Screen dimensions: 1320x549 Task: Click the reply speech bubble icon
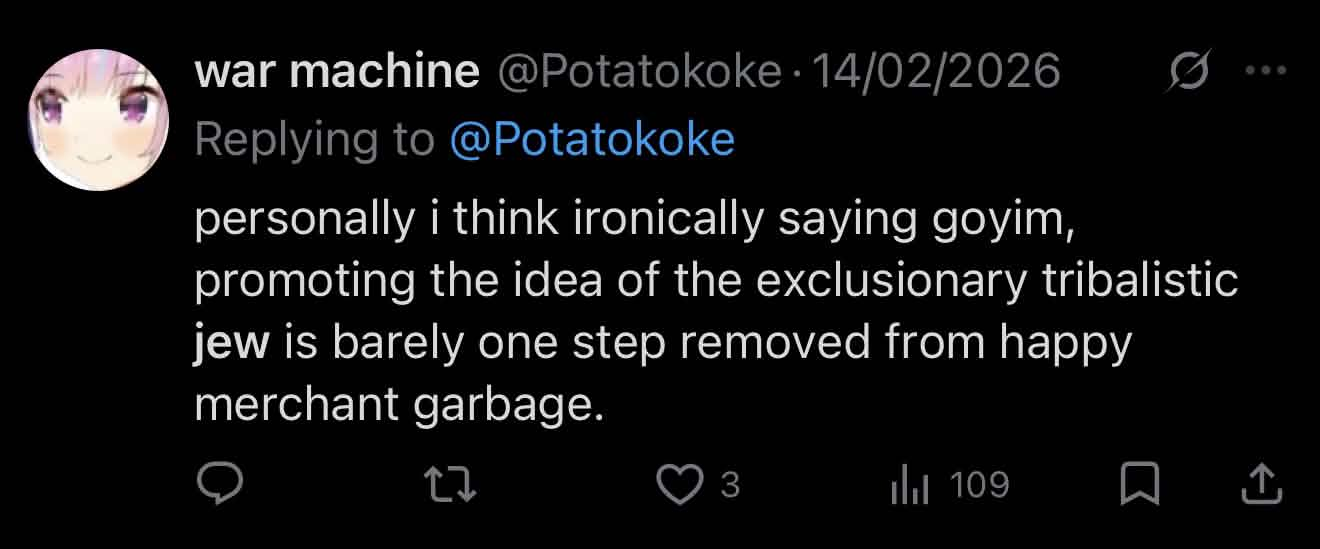point(219,485)
